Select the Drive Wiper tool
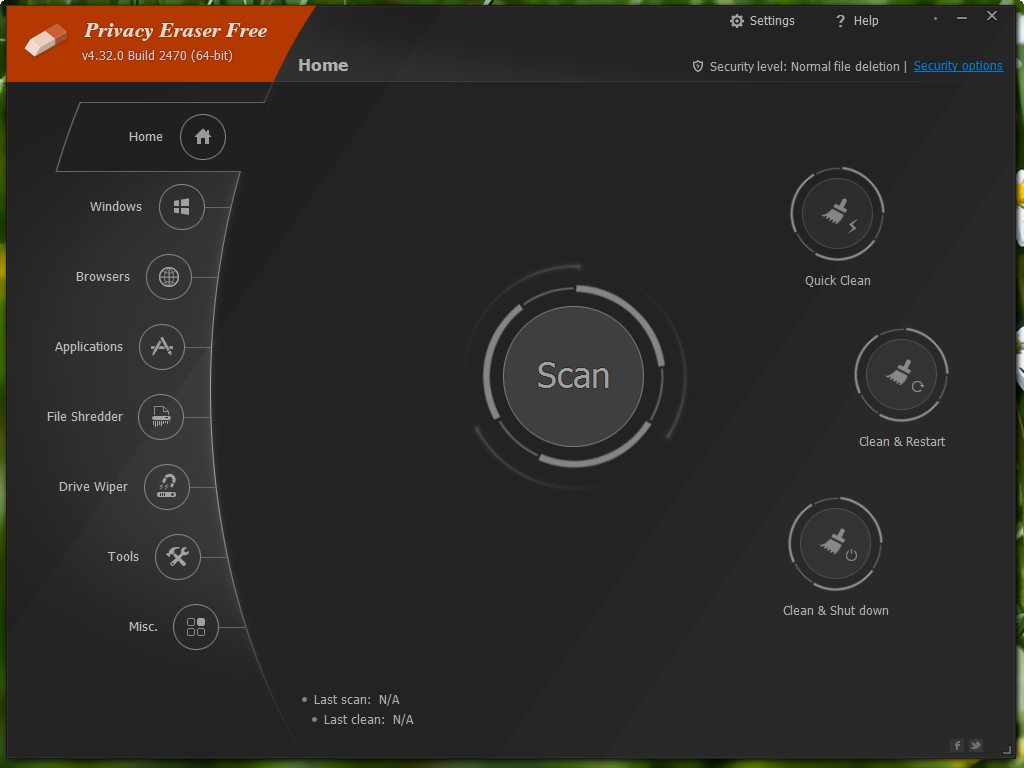Viewport: 1024px width, 768px height. pyautogui.click(x=167, y=487)
